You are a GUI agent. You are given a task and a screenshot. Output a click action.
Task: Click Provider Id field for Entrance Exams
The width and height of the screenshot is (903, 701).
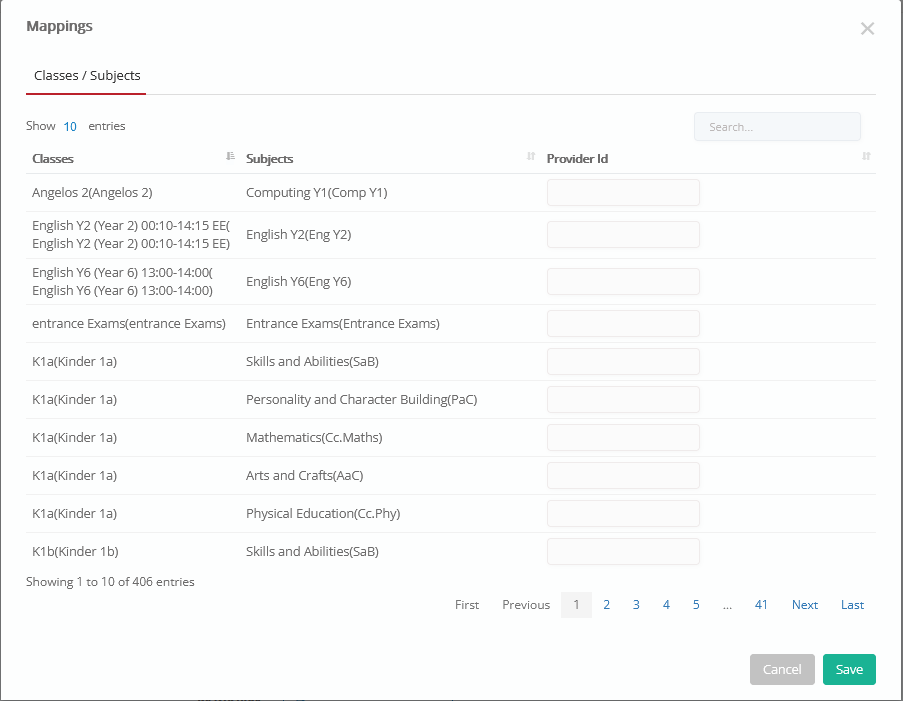click(623, 324)
